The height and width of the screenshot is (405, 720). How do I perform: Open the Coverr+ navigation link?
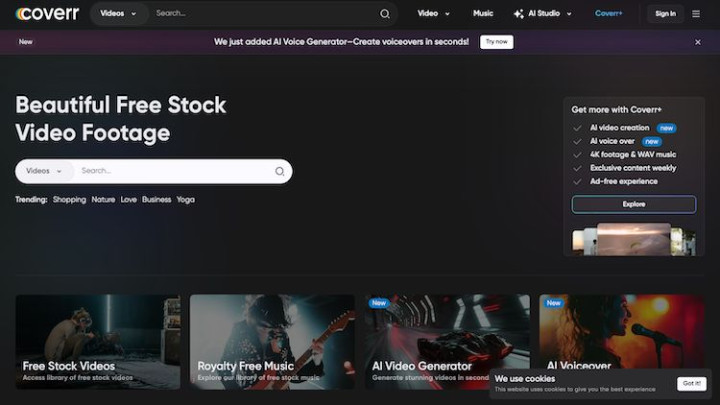coord(609,14)
